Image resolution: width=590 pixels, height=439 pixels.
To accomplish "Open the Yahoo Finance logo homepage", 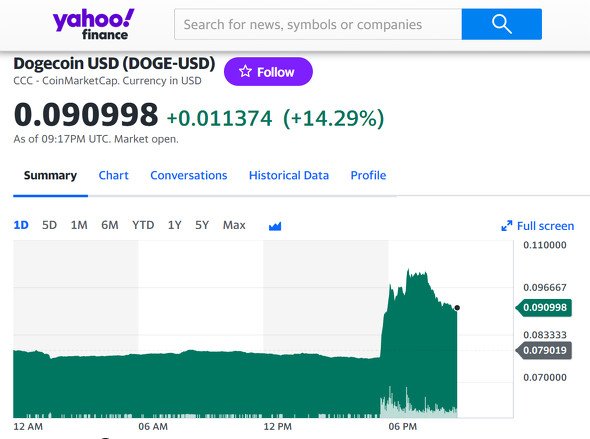I will (93, 24).
